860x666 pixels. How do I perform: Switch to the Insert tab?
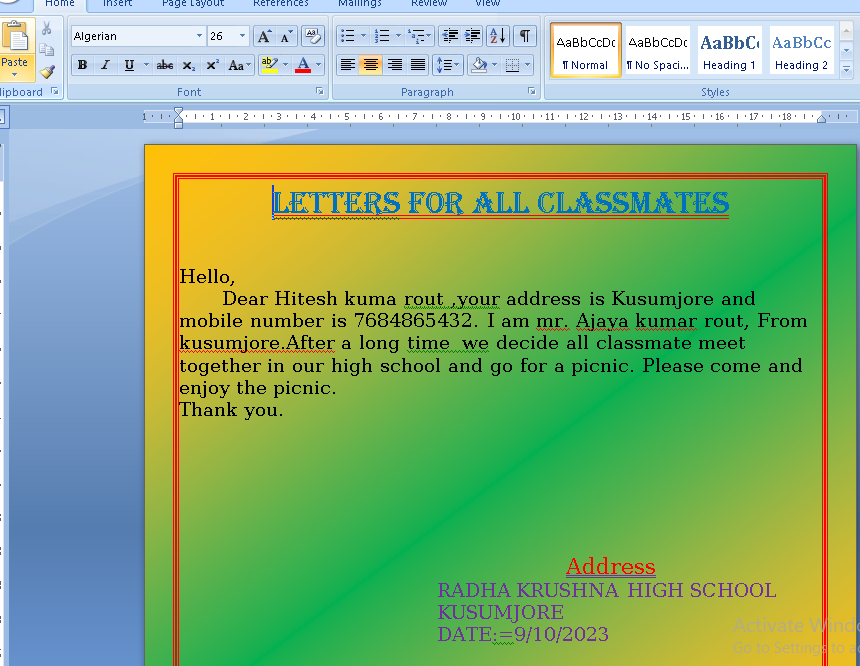click(117, 4)
